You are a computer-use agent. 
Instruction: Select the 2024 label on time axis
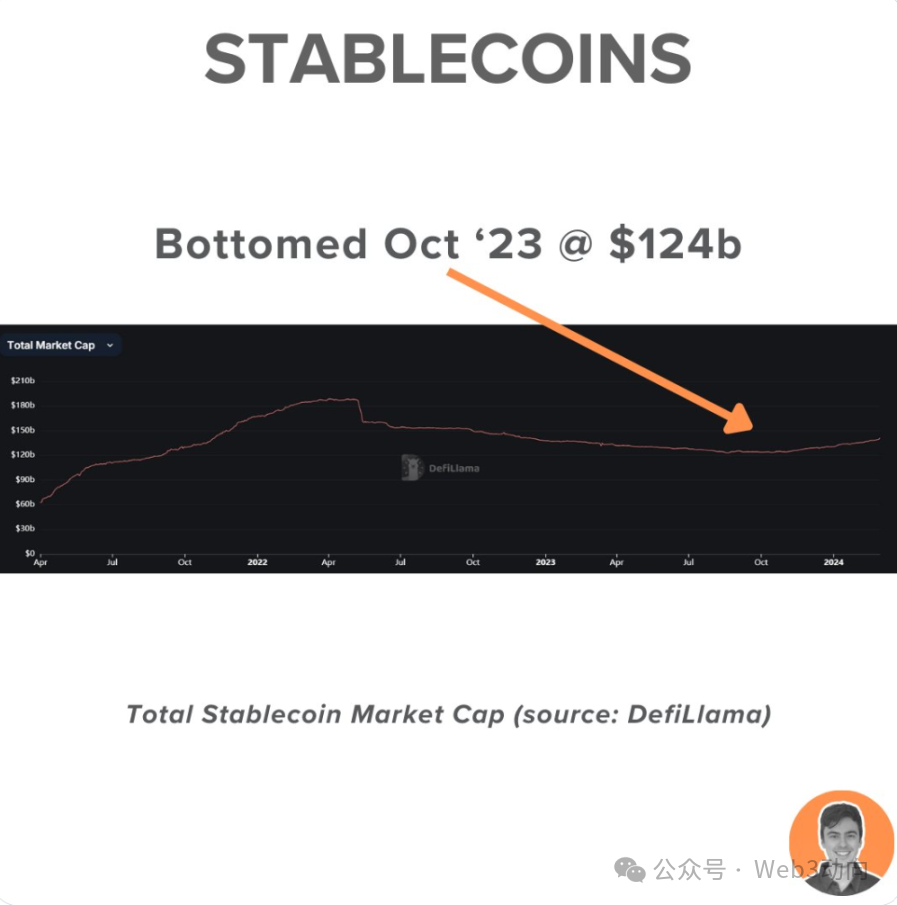click(834, 562)
